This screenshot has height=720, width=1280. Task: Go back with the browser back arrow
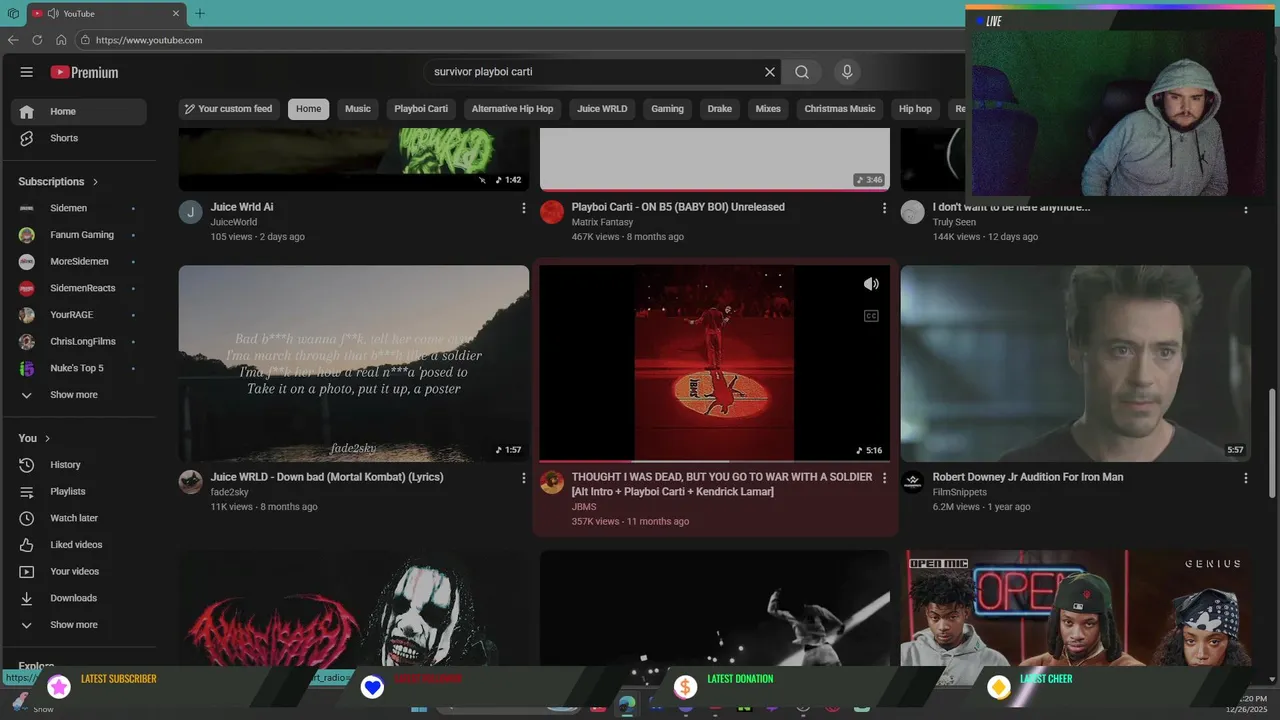click(13, 40)
